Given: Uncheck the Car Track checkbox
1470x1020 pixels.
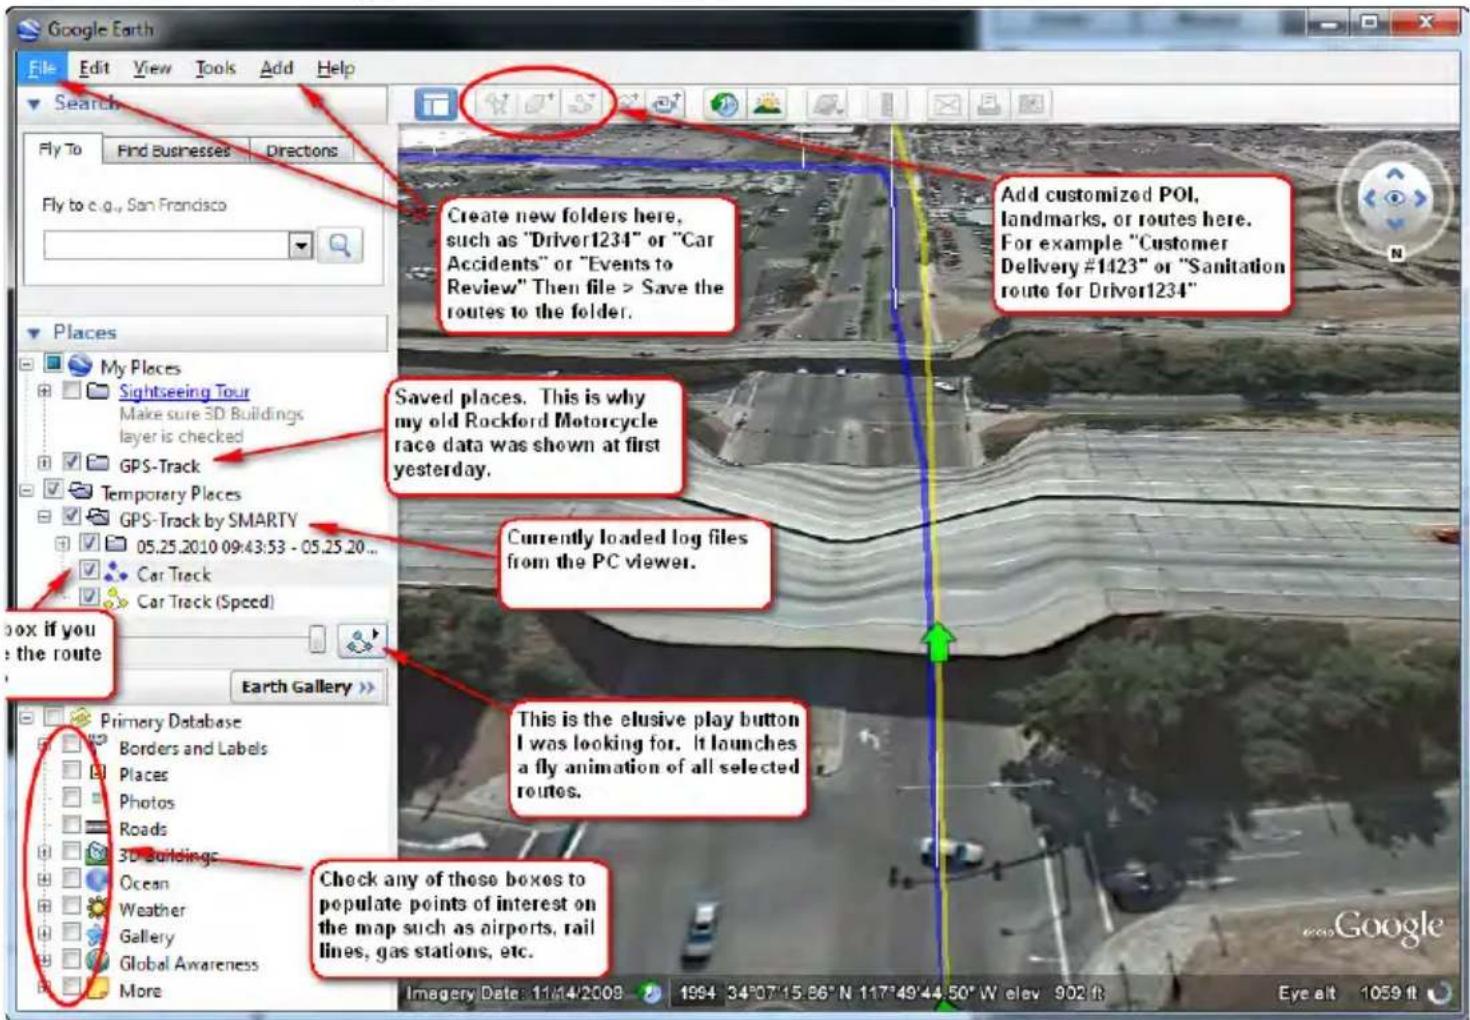Looking at the screenshot, I should (x=89, y=570).
